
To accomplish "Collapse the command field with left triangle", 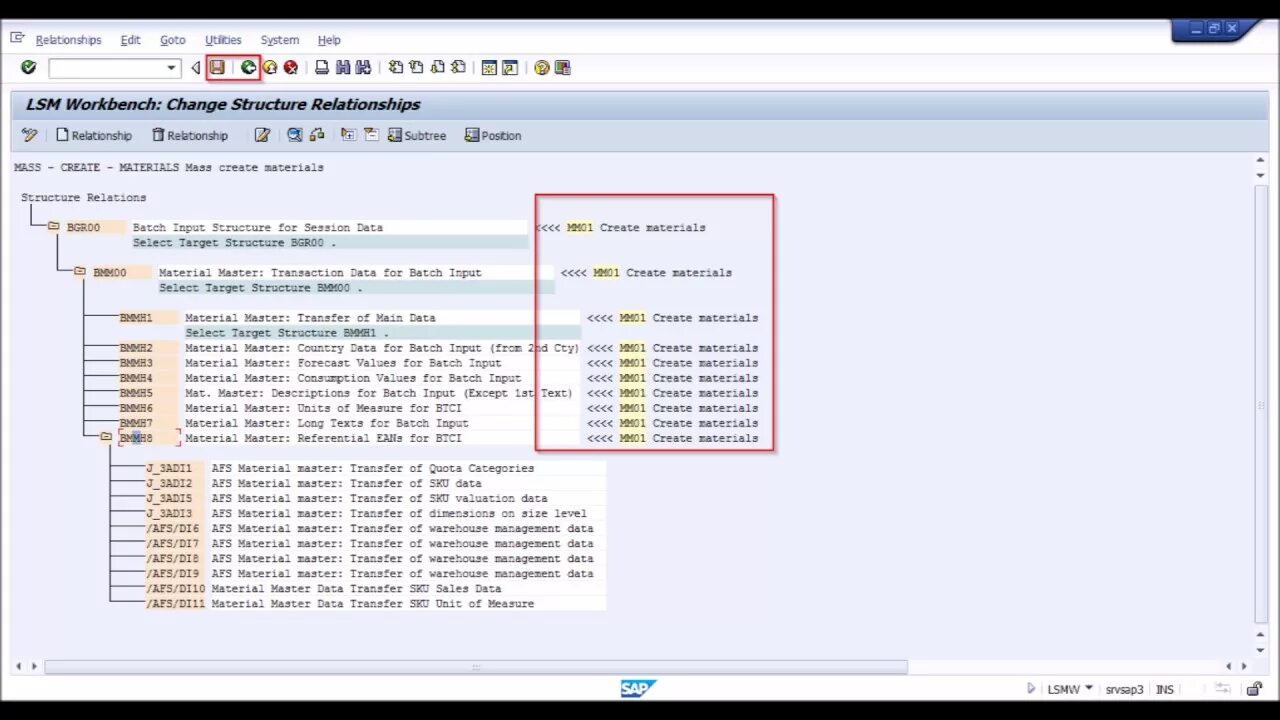I will click(x=196, y=68).
